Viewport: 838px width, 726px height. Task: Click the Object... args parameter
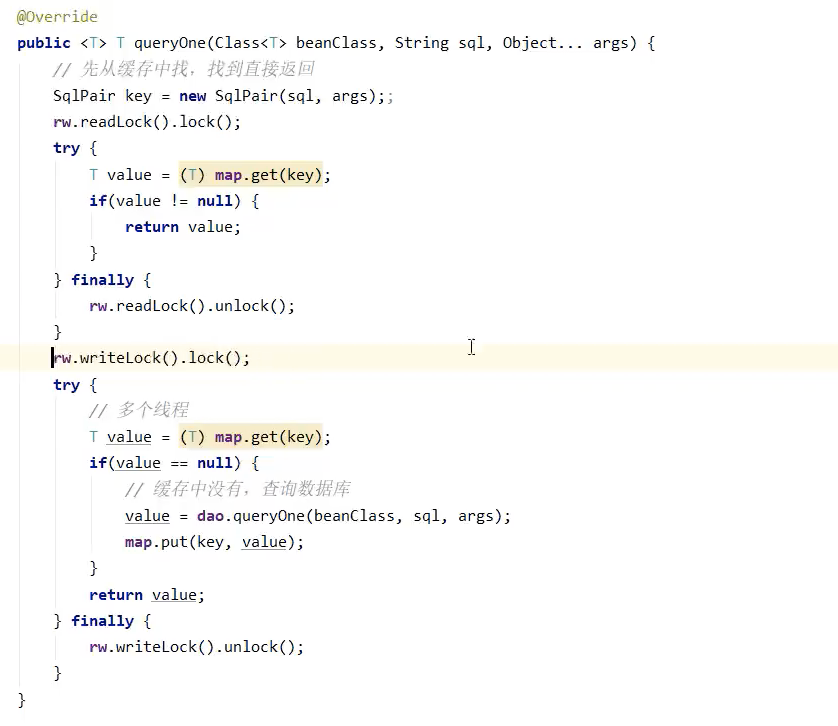point(565,43)
